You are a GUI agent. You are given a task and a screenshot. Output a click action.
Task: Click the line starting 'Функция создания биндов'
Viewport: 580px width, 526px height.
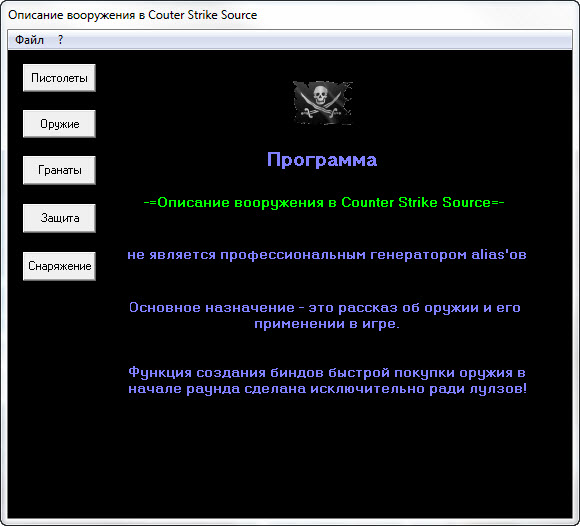click(x=327, y=372)
